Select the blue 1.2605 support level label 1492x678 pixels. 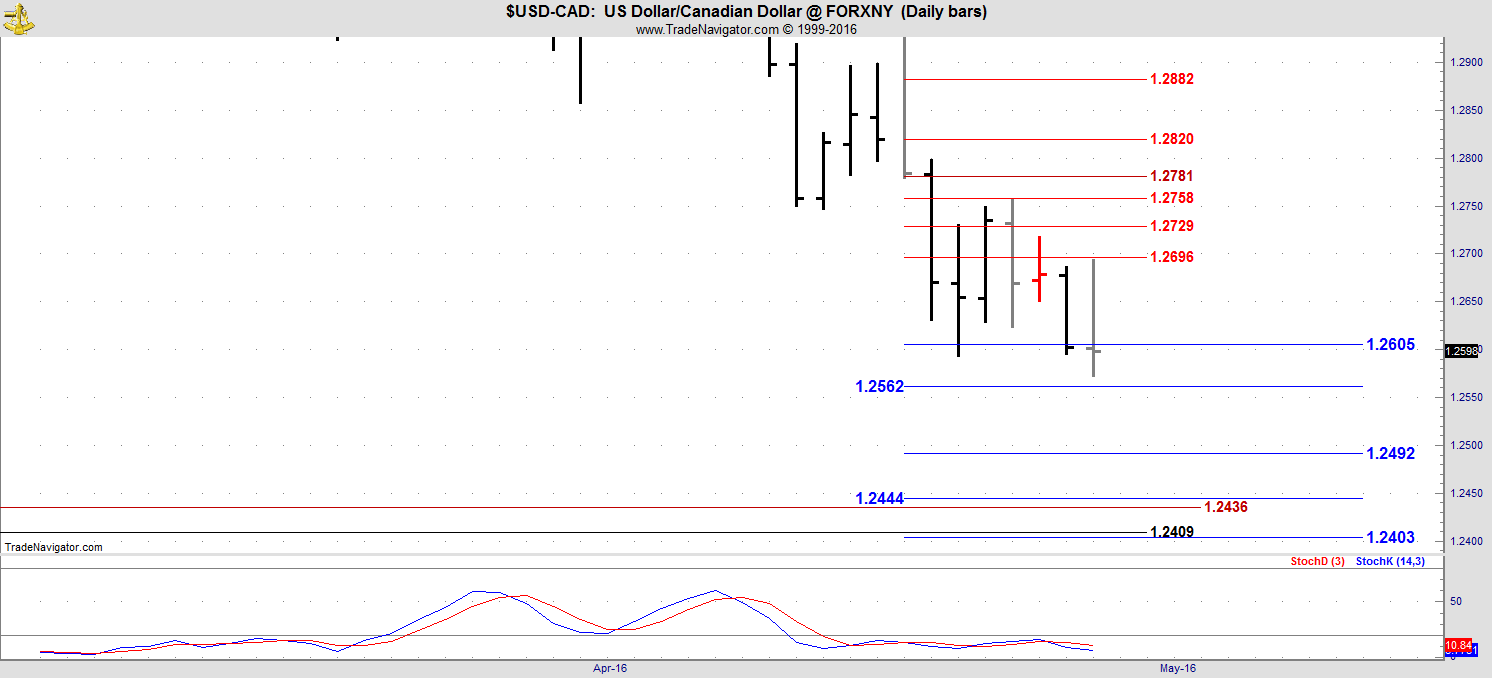pos(1390,345)
